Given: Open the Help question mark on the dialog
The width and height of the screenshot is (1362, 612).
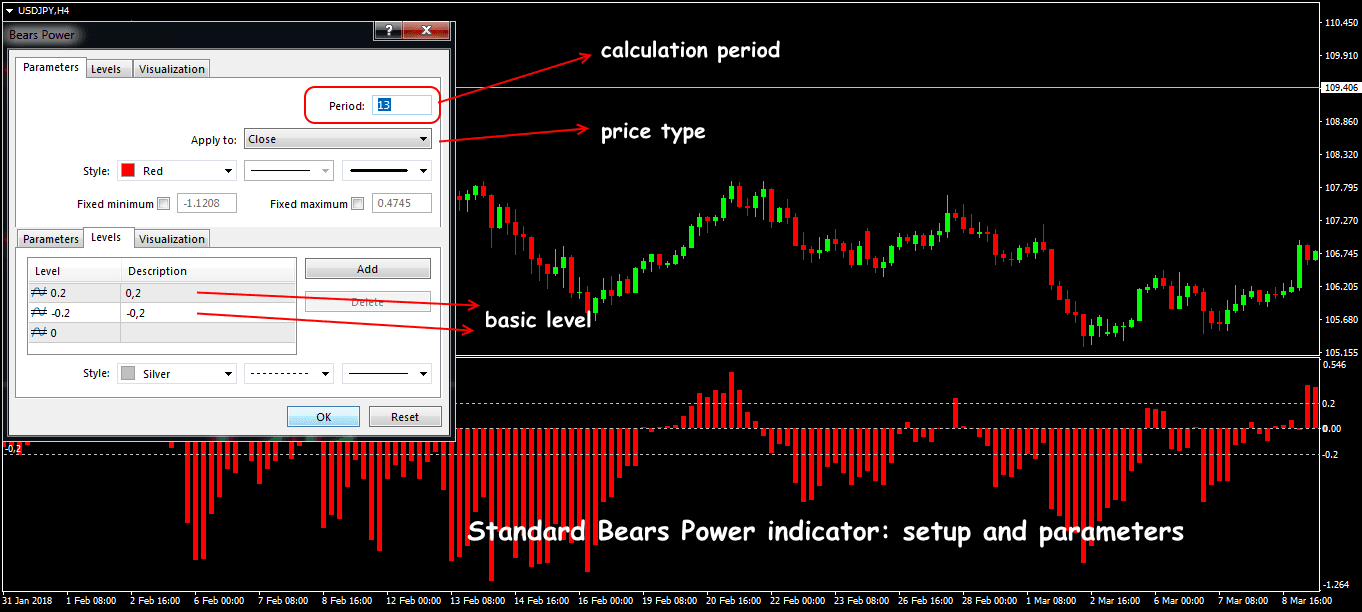Looking at the screenshot, I should point(388,30).
